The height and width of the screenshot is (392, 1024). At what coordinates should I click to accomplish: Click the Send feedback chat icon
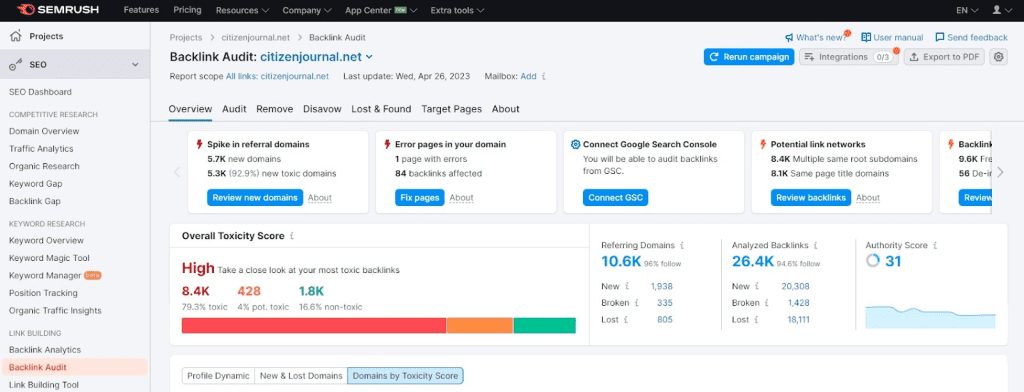(940, 37)
